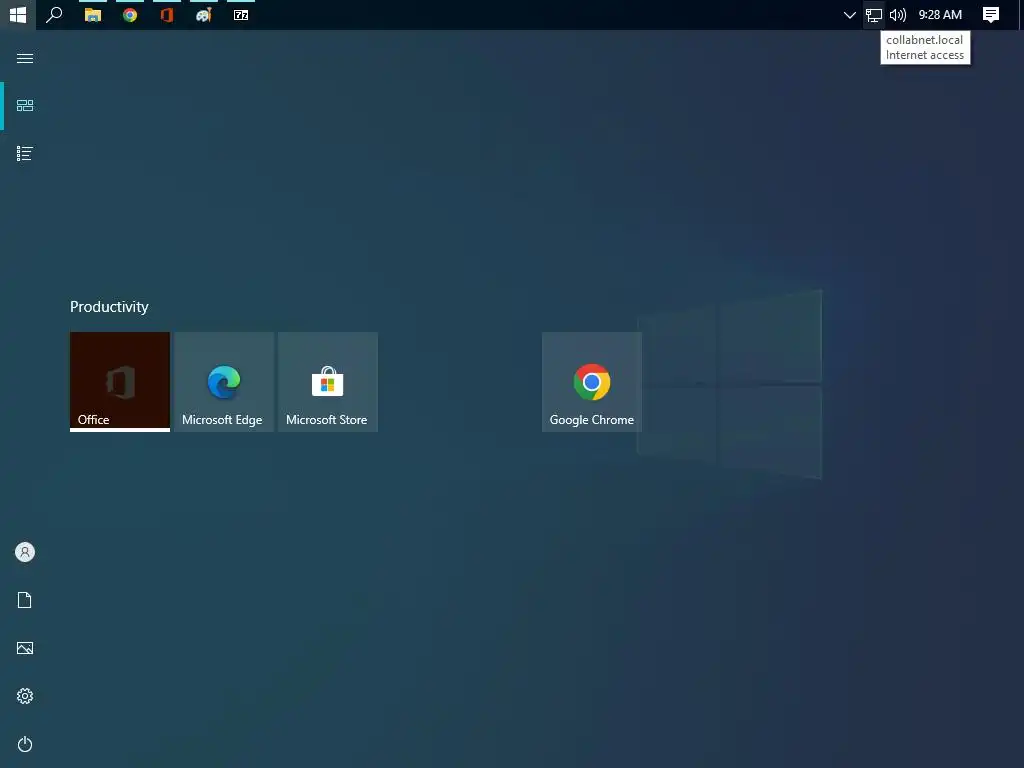Screen dimensions: 1024x768
Task: Open the Office taskbar icon
Action: (167, 14)
